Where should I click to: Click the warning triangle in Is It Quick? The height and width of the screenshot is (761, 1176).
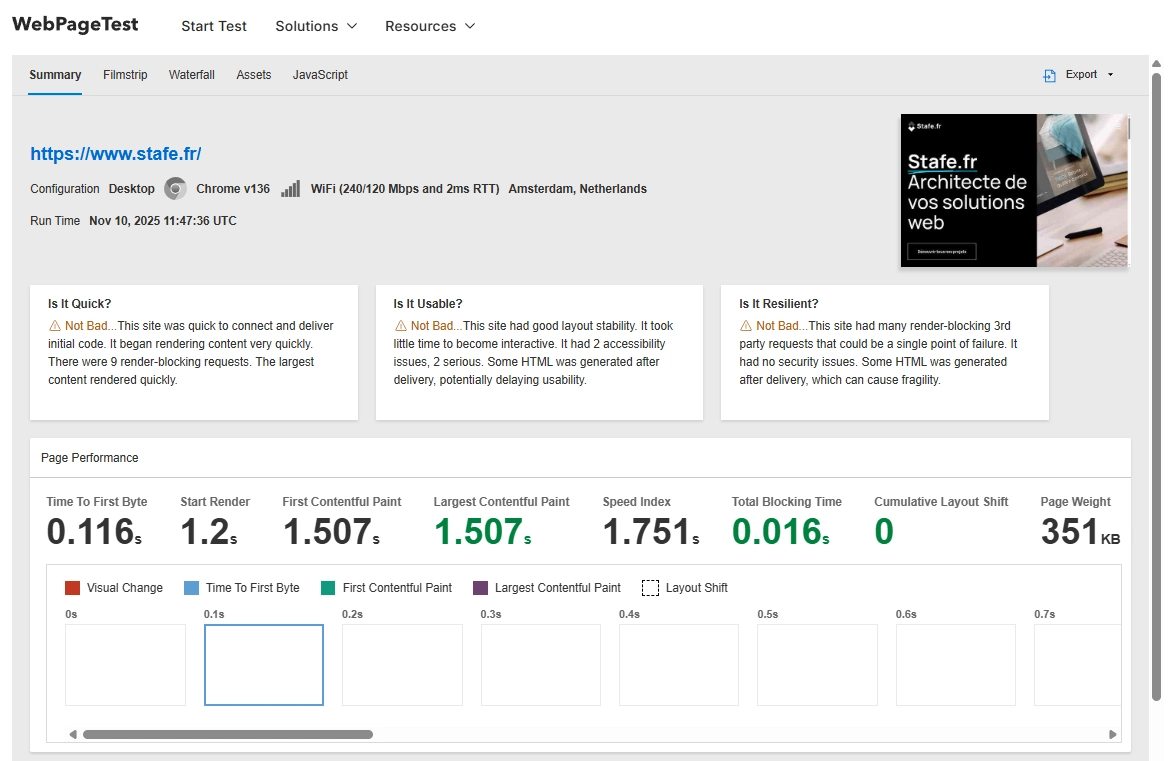coord(55,324)
